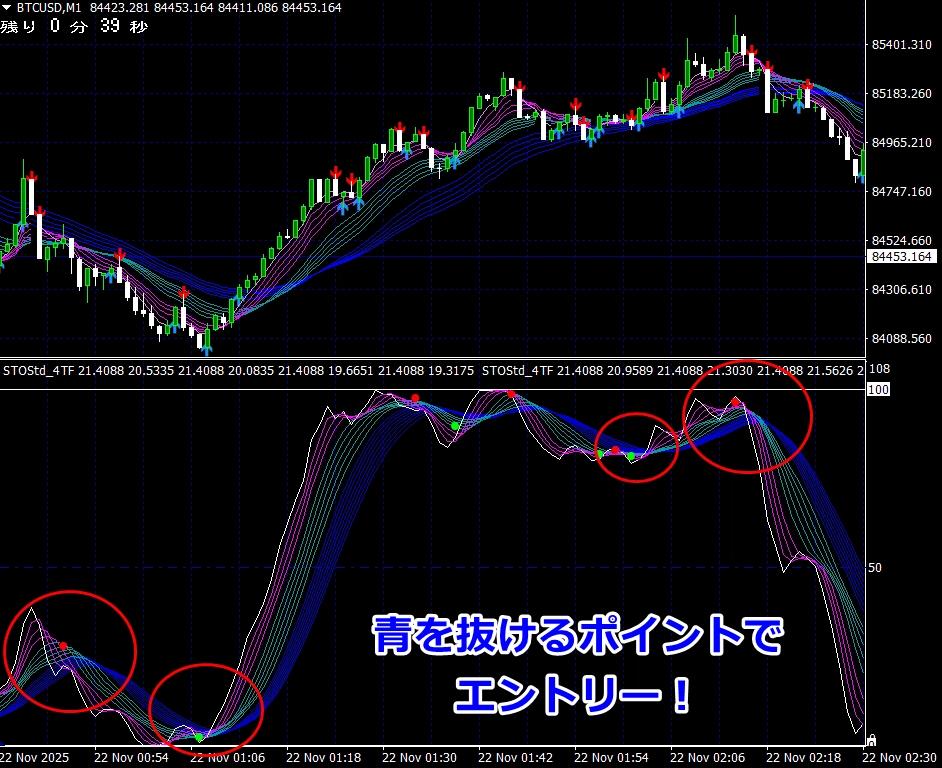Click the green dot in the small middle red circle
The width and height of the screenshot is (942, 768).
(x=631, y=456)
